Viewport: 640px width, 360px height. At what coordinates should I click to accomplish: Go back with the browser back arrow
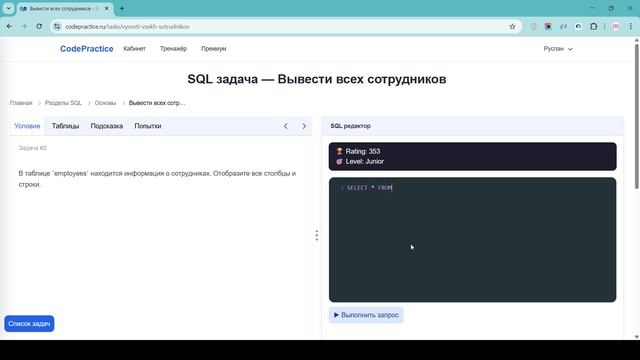click(9, 27)
